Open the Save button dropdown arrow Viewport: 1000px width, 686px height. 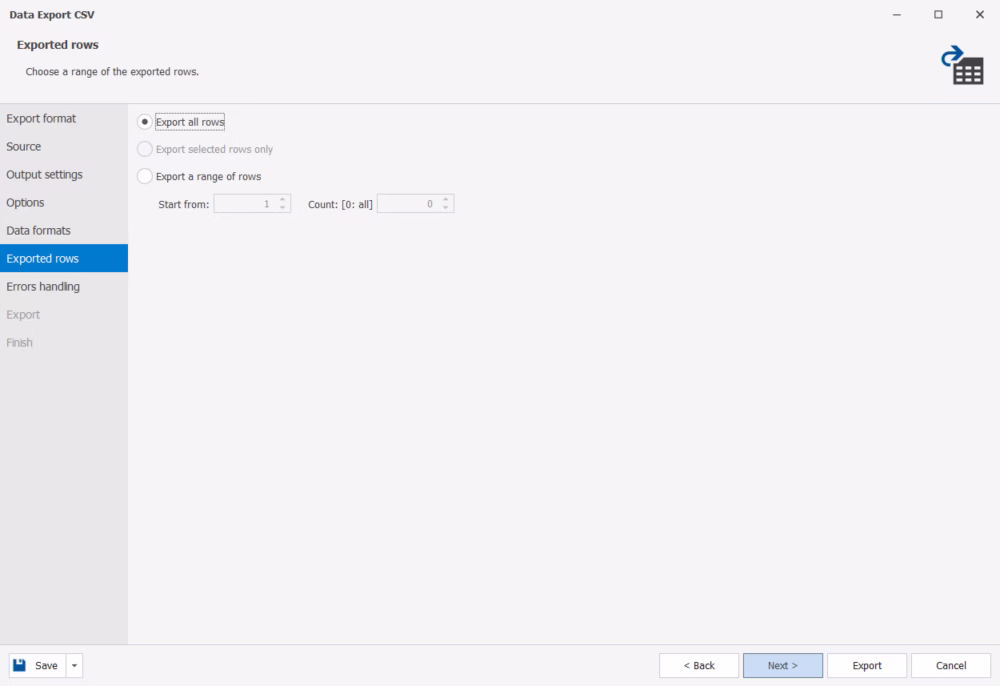[75, 666]
